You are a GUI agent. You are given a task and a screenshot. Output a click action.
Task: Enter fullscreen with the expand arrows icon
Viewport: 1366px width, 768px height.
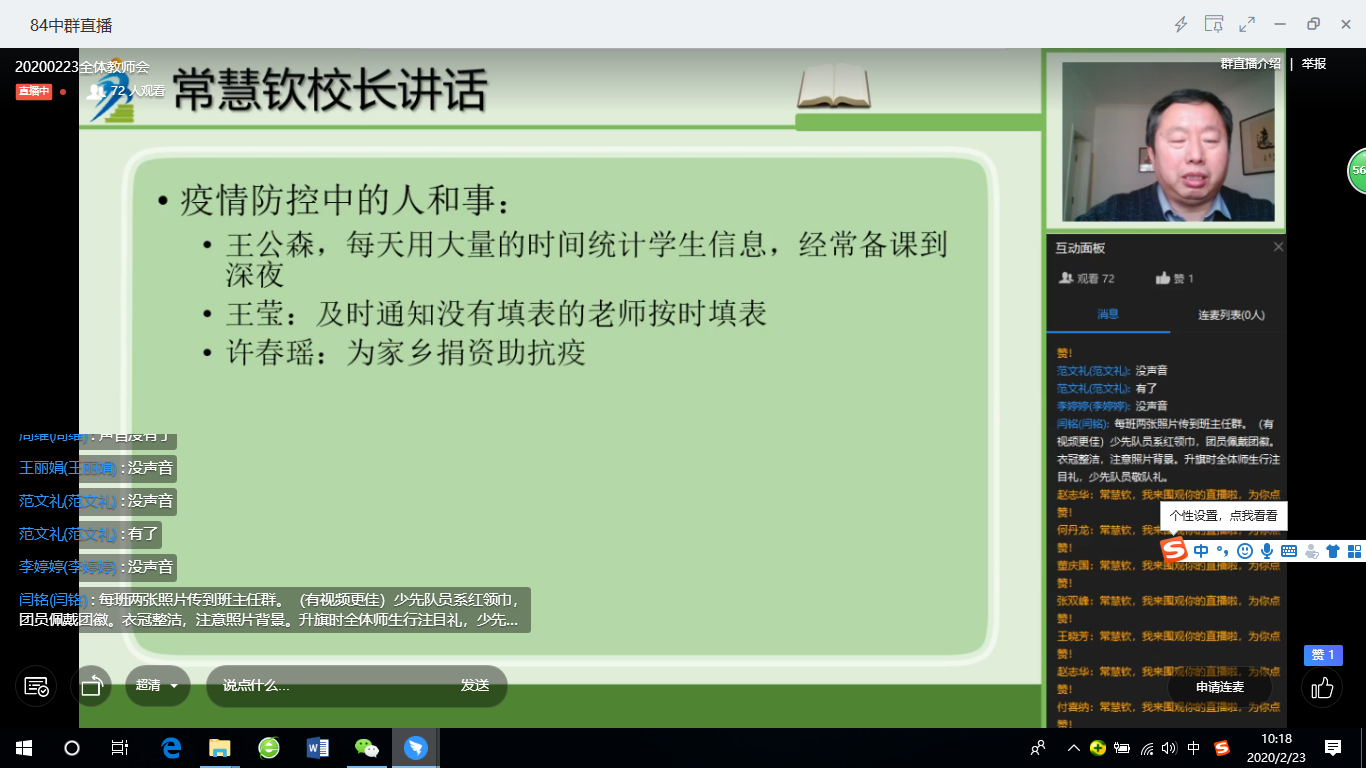coord(1247,24)
